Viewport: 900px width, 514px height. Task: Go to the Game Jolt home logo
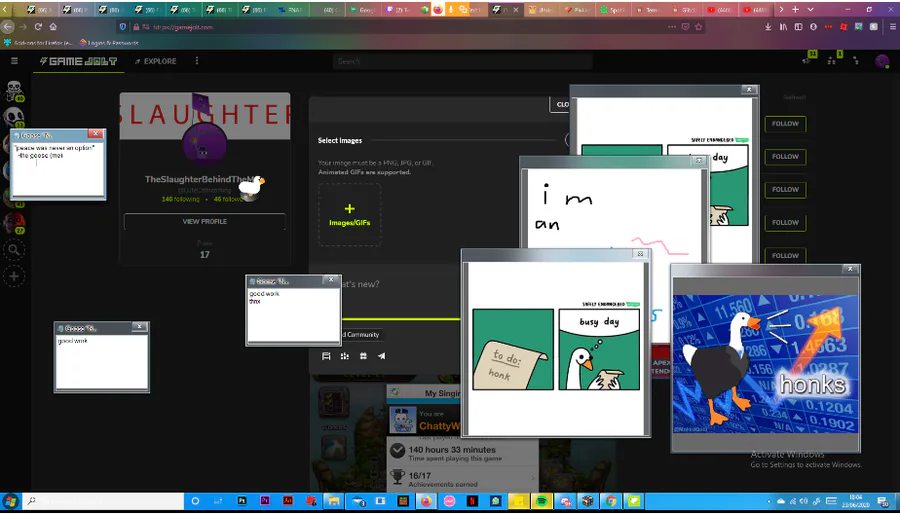click(x=78, y=61)
